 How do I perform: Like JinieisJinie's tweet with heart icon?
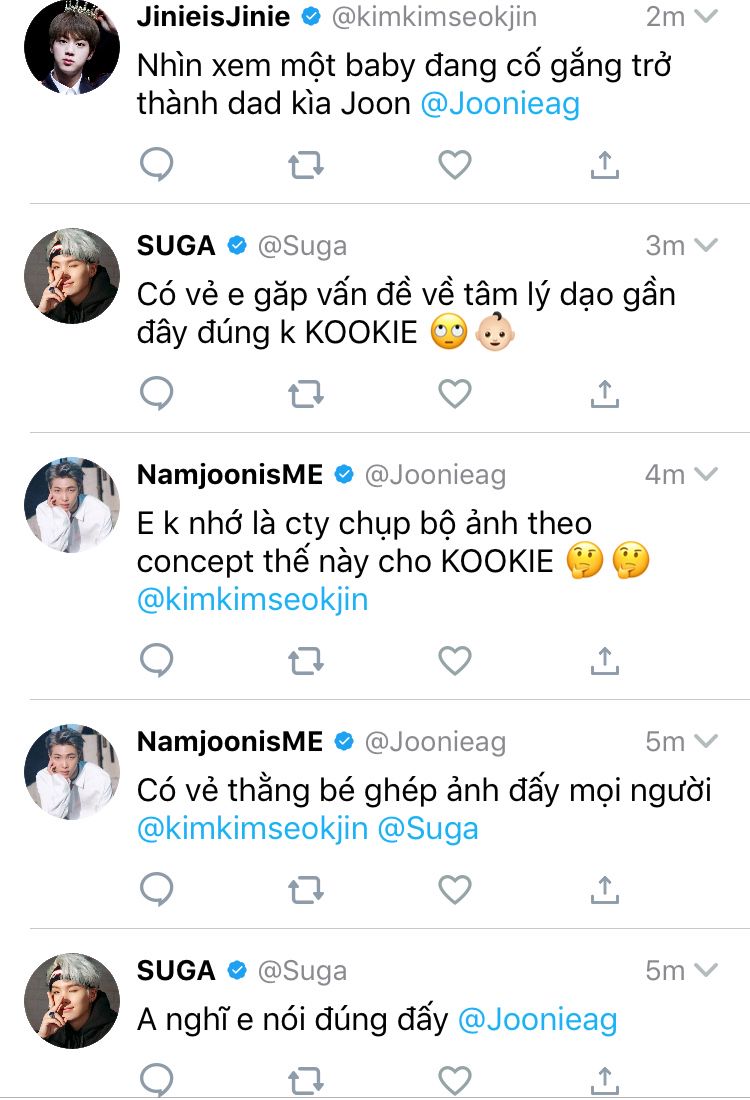455,165
